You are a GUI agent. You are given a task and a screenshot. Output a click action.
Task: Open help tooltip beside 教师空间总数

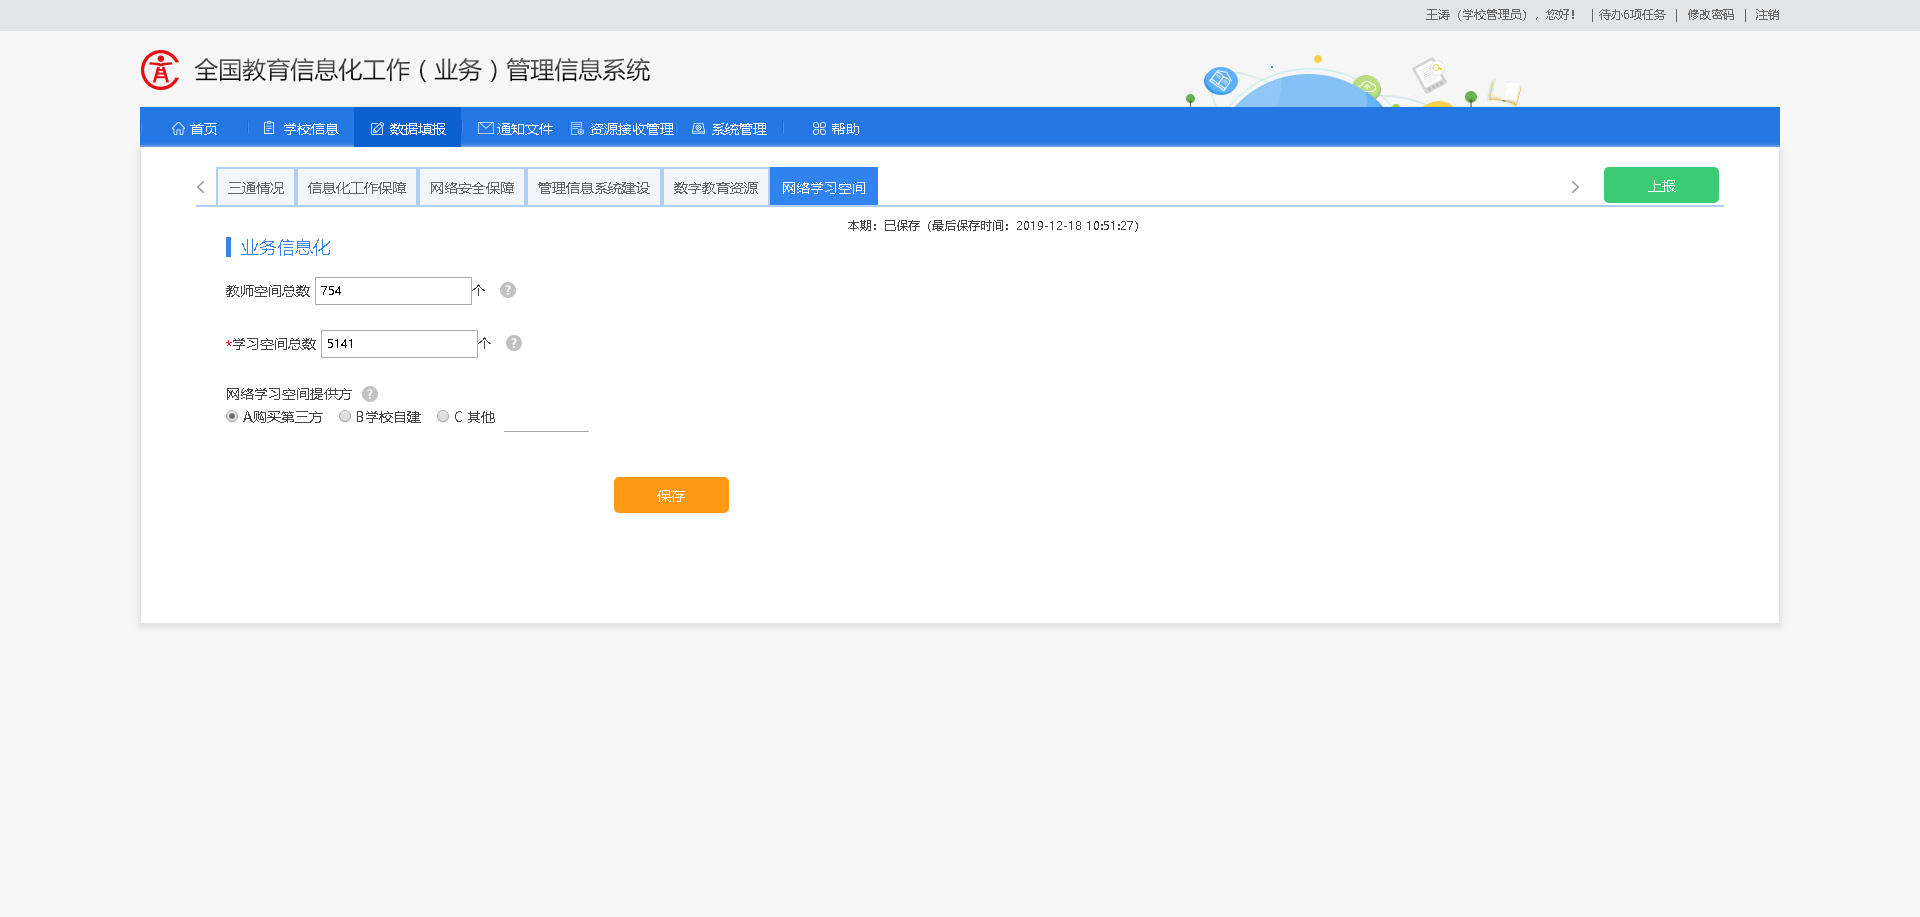507,290
